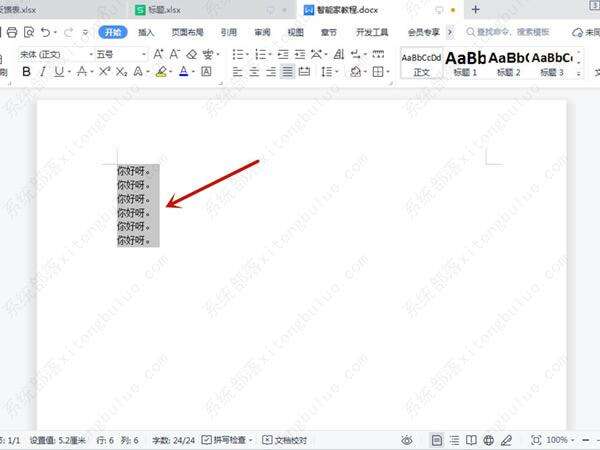Screen dimensions: 600x450
Task: Align text right
Action: click(x=271, y=72)
